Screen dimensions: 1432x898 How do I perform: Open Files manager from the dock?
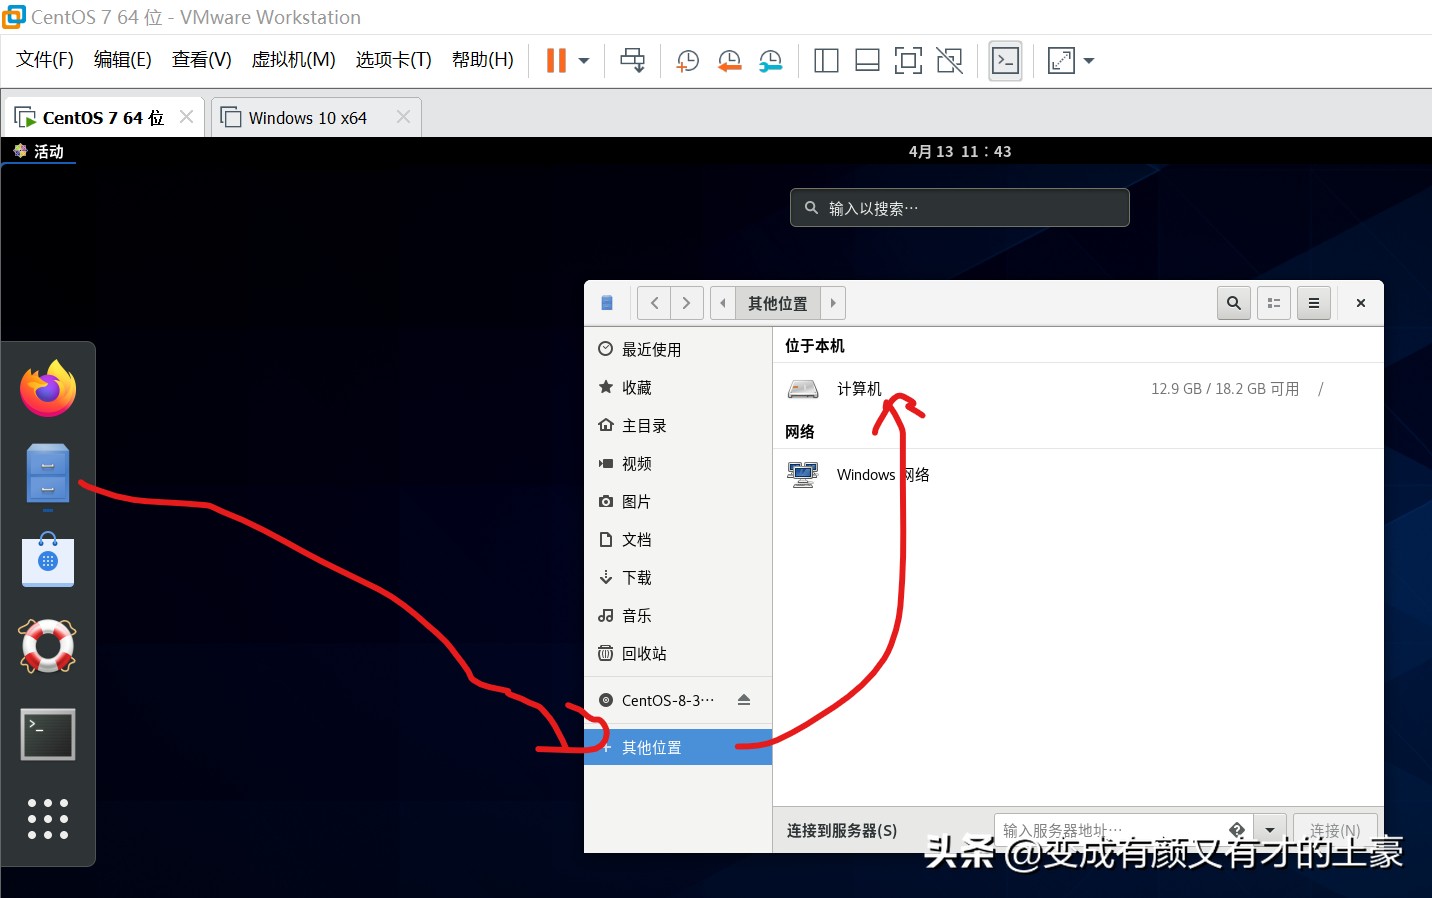tap(48, 474)
